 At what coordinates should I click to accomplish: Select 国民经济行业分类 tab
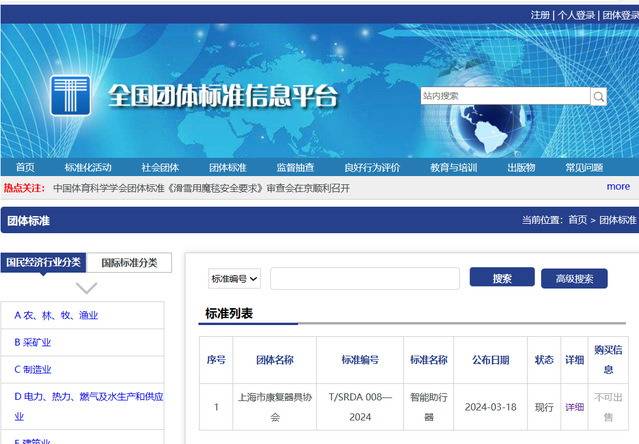pyautogui.click(x=43, y=263)
